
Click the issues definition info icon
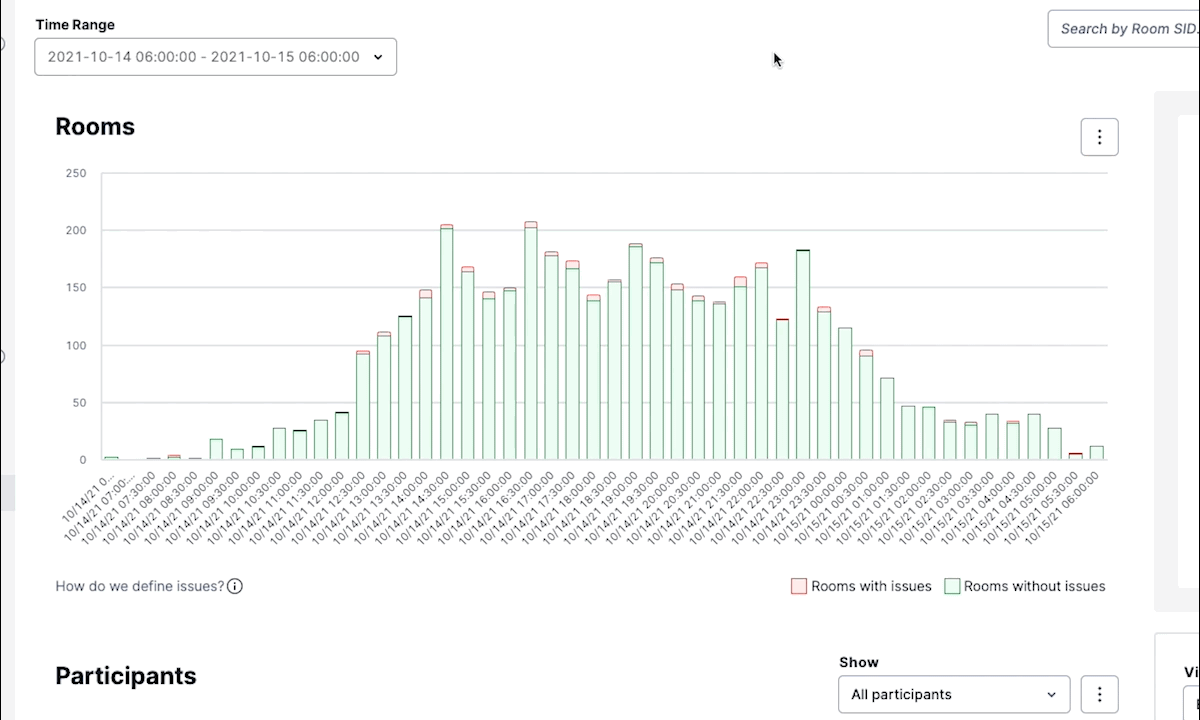235,586
